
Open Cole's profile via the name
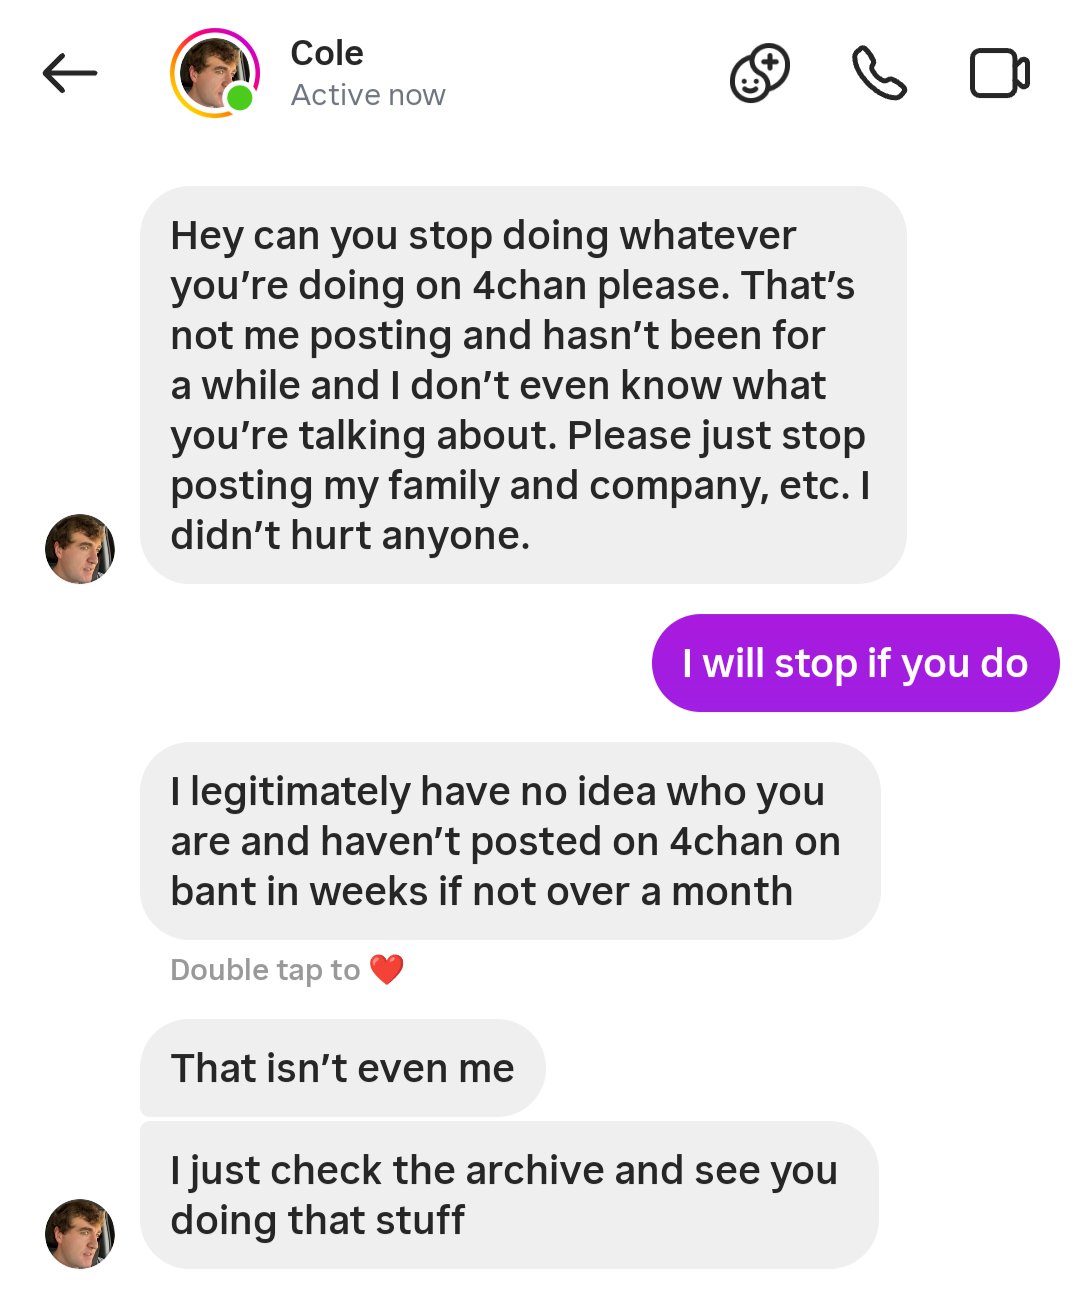(x=327, y=53)
